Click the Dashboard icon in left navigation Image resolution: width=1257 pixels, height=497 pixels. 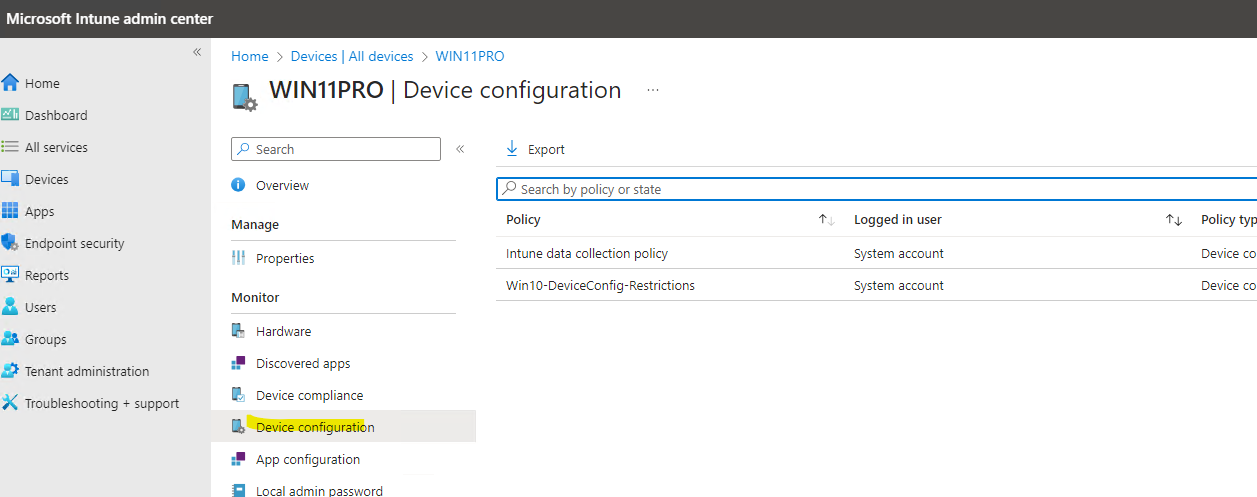pyautogui.click(x=10, y=115)
